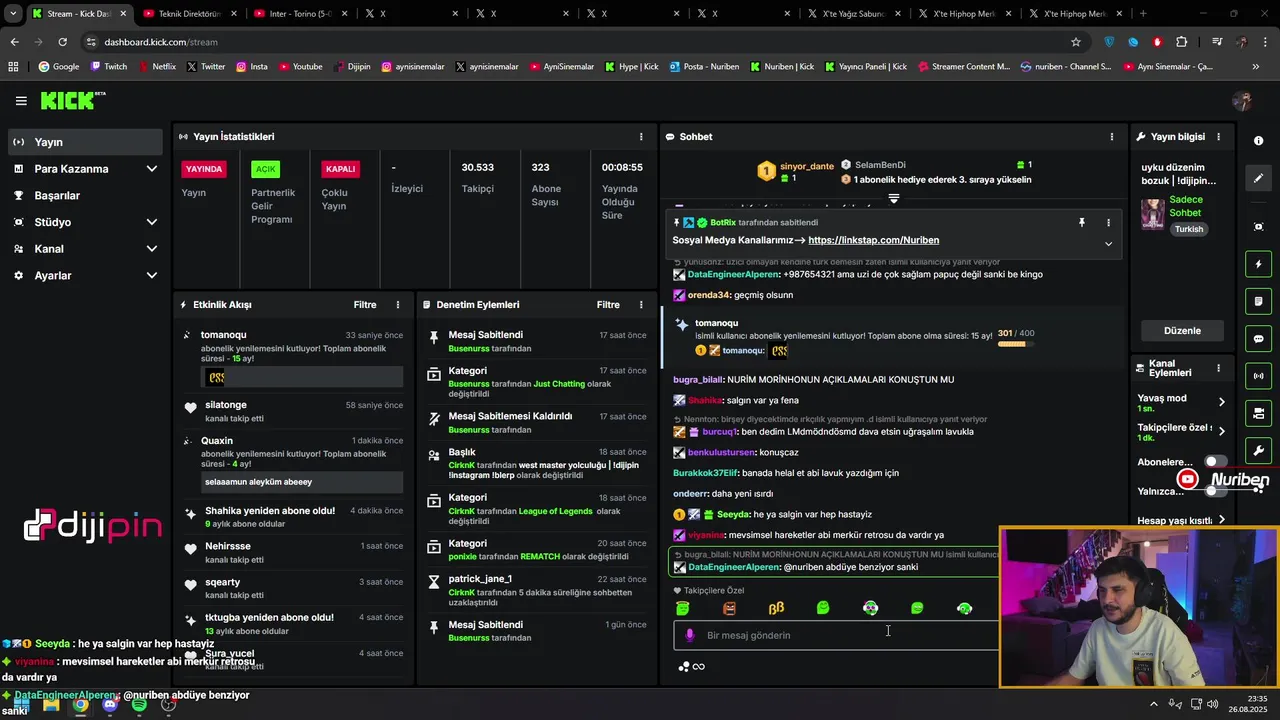Open Takipçilere özel options arrow

pos(1221,432)
